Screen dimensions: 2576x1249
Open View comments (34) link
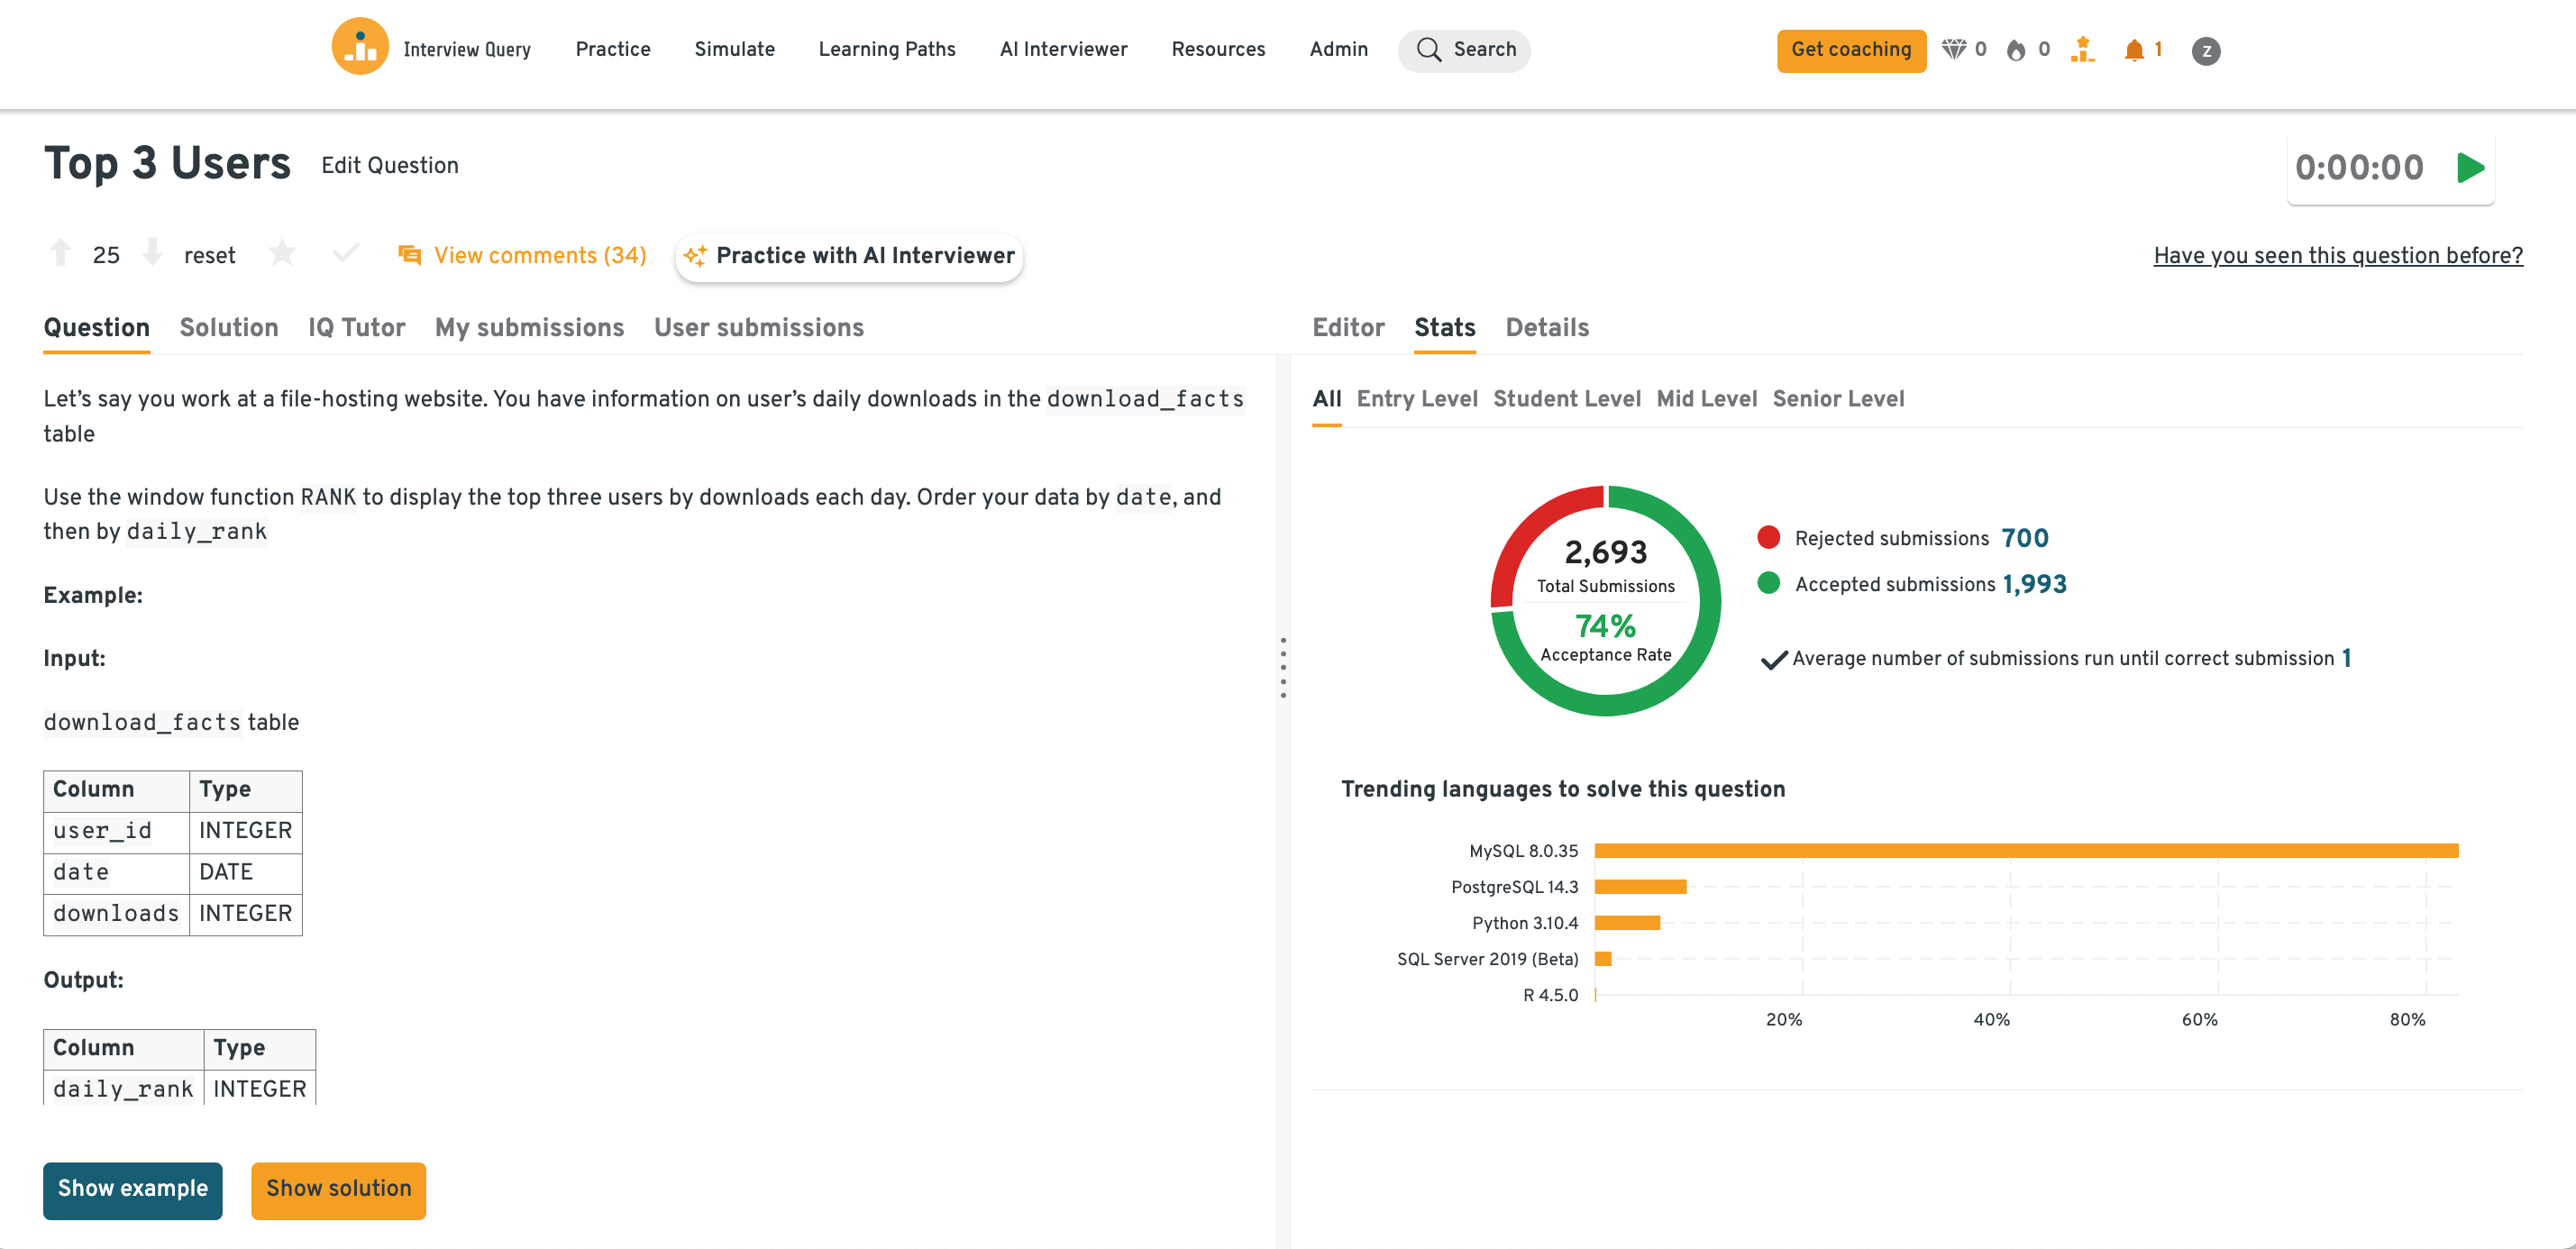tap(539, 256)
